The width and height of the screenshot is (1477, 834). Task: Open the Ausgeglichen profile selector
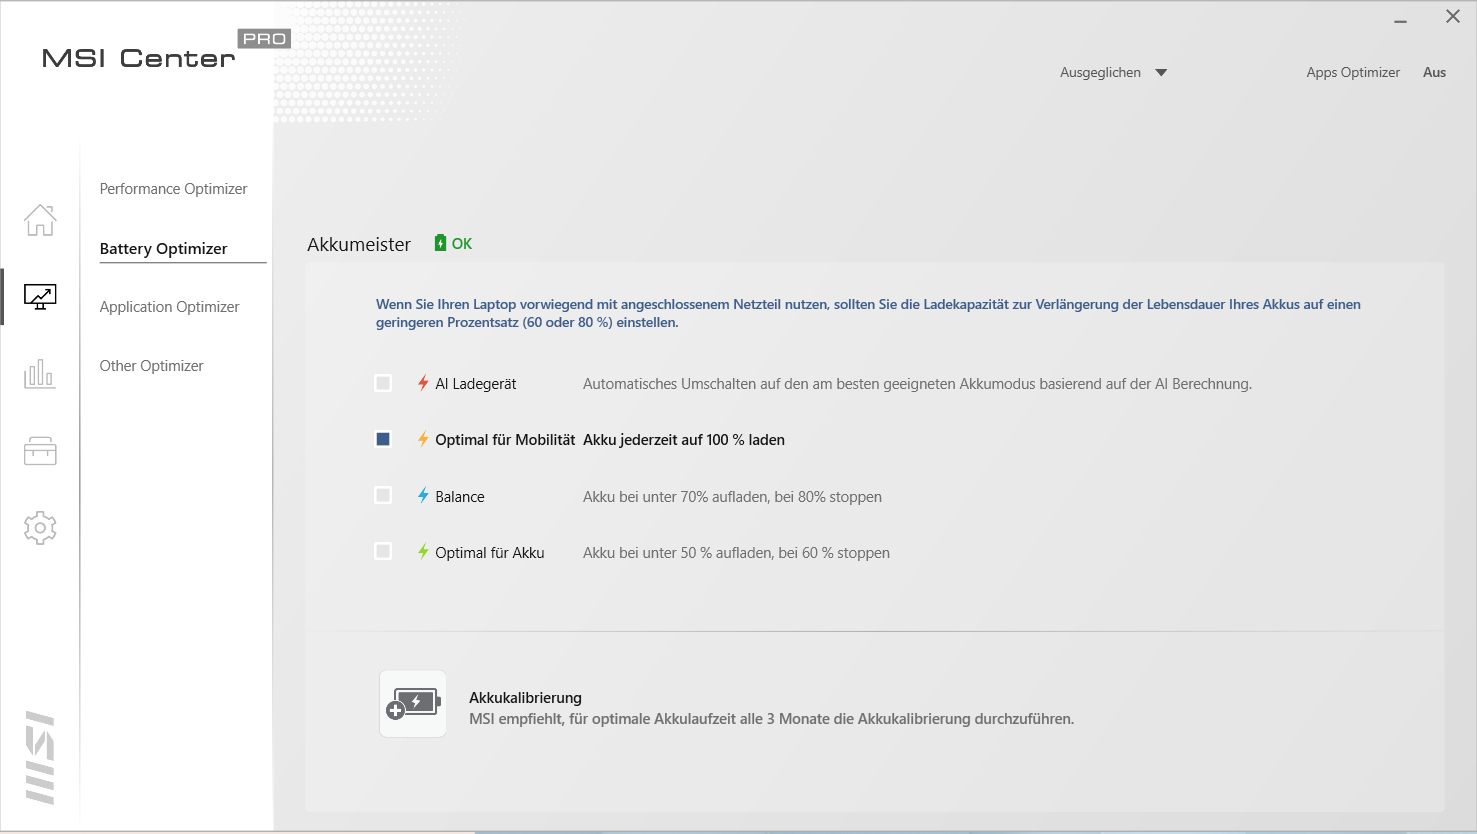[x=1113, y=72]
